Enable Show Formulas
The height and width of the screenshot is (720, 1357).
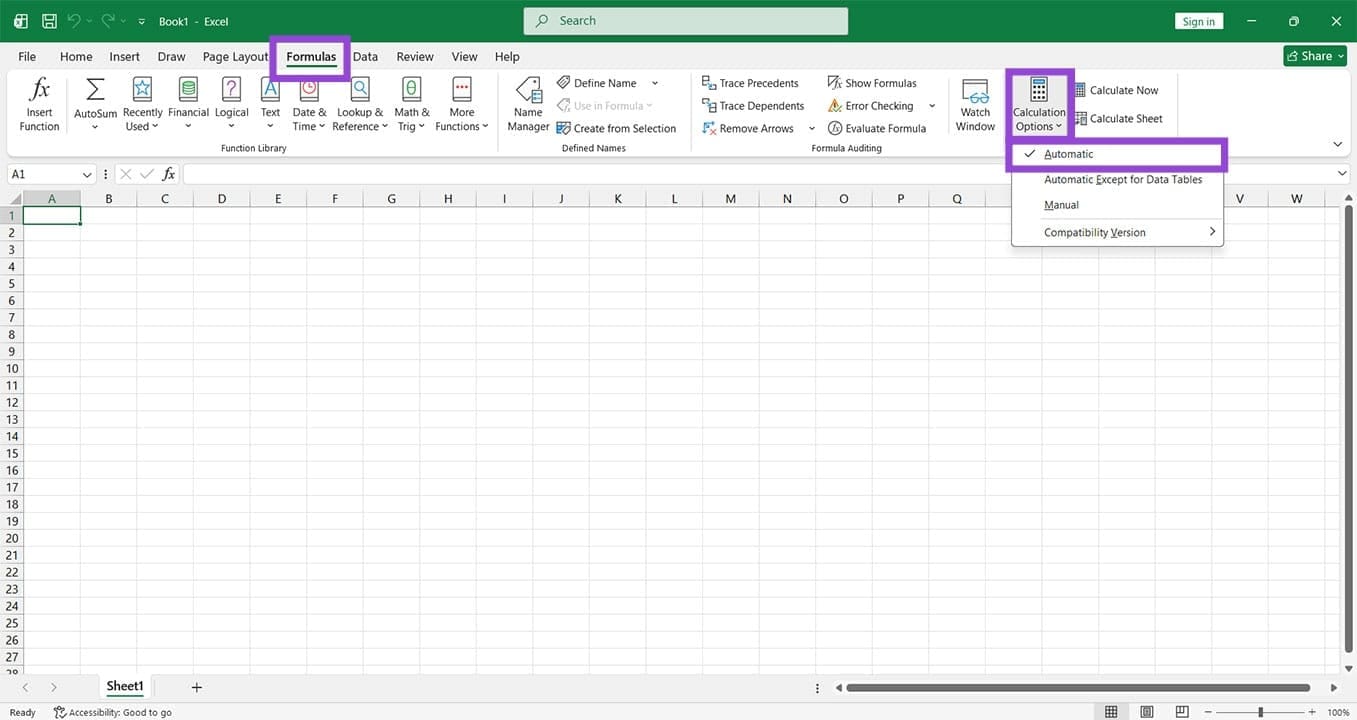[872, 82]
